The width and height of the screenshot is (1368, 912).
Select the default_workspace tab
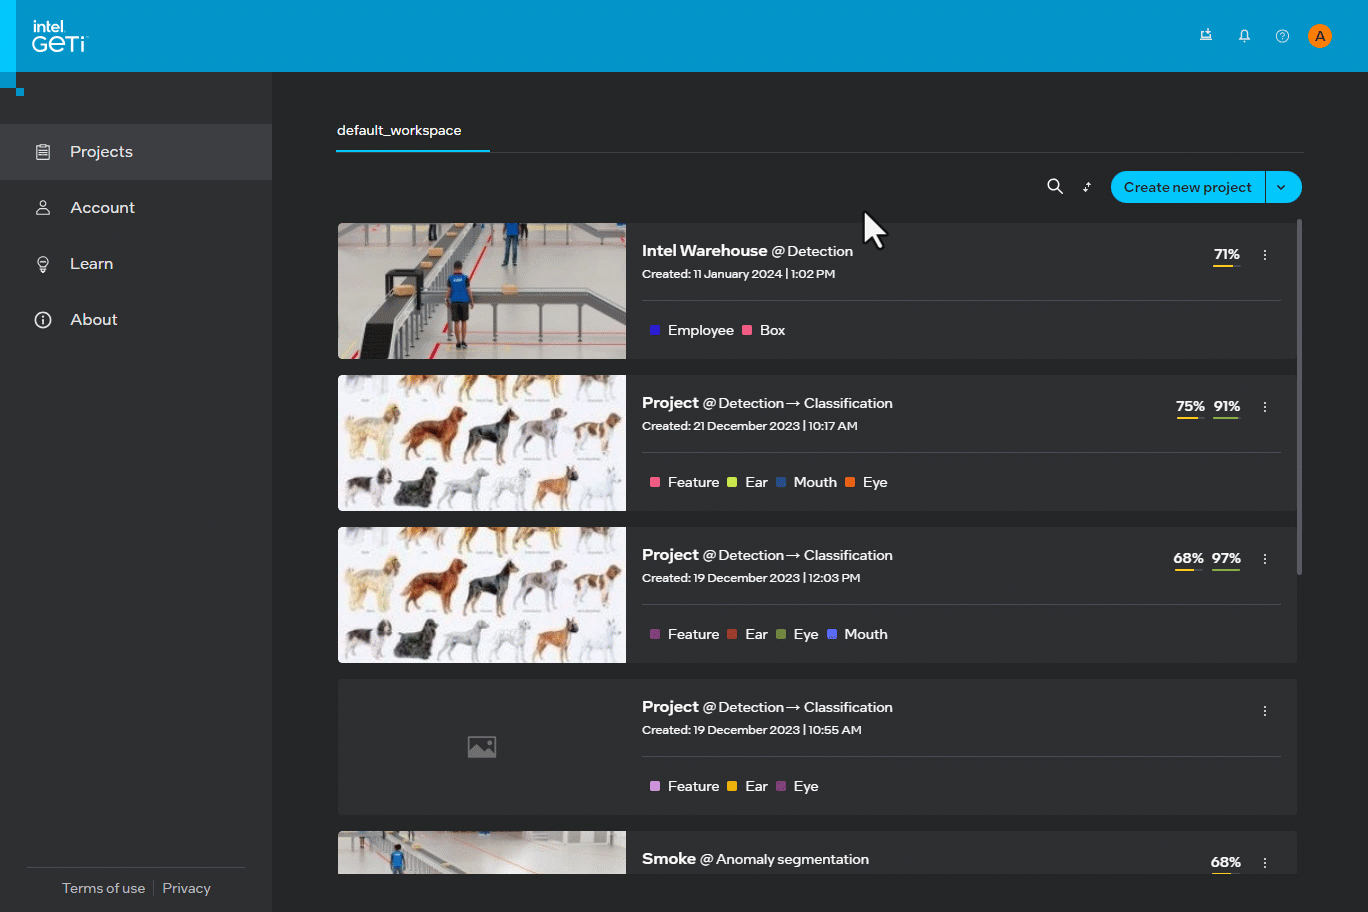pos(399,131)
